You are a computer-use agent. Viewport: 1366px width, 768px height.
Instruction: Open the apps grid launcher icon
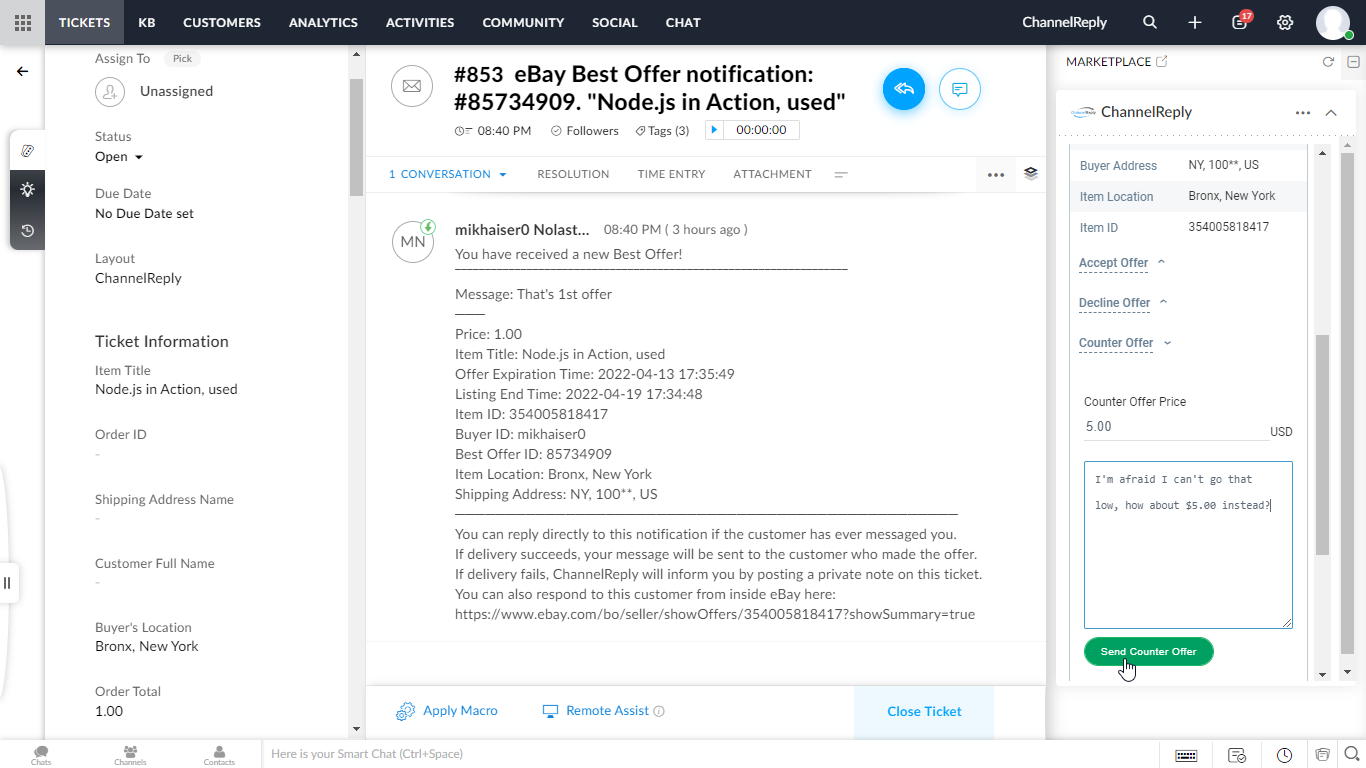22,22
